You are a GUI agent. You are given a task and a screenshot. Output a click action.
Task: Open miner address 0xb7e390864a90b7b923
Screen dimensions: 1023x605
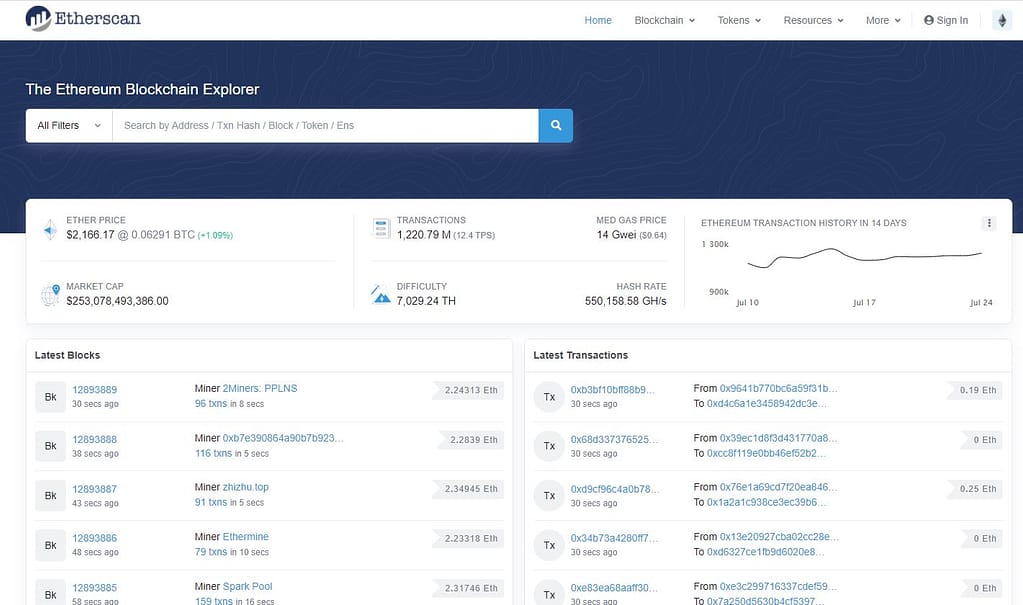coord(283,438)
